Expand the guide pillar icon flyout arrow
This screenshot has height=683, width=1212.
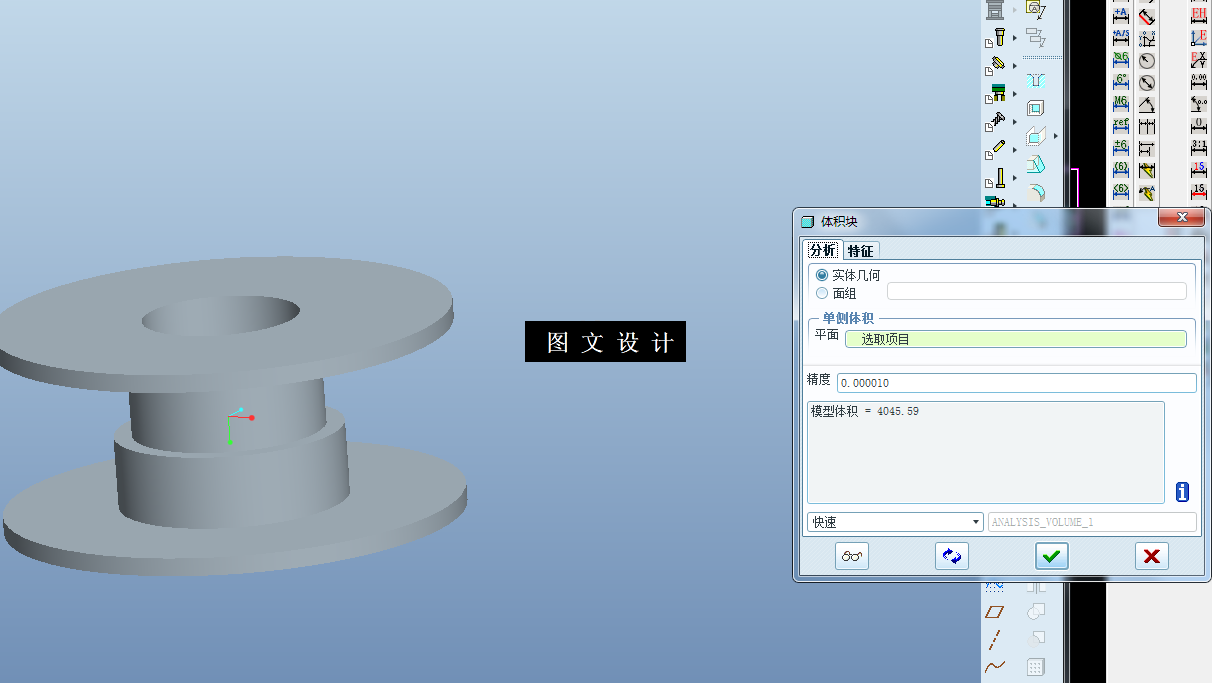pyautogui.click(x=1014, y=178)
